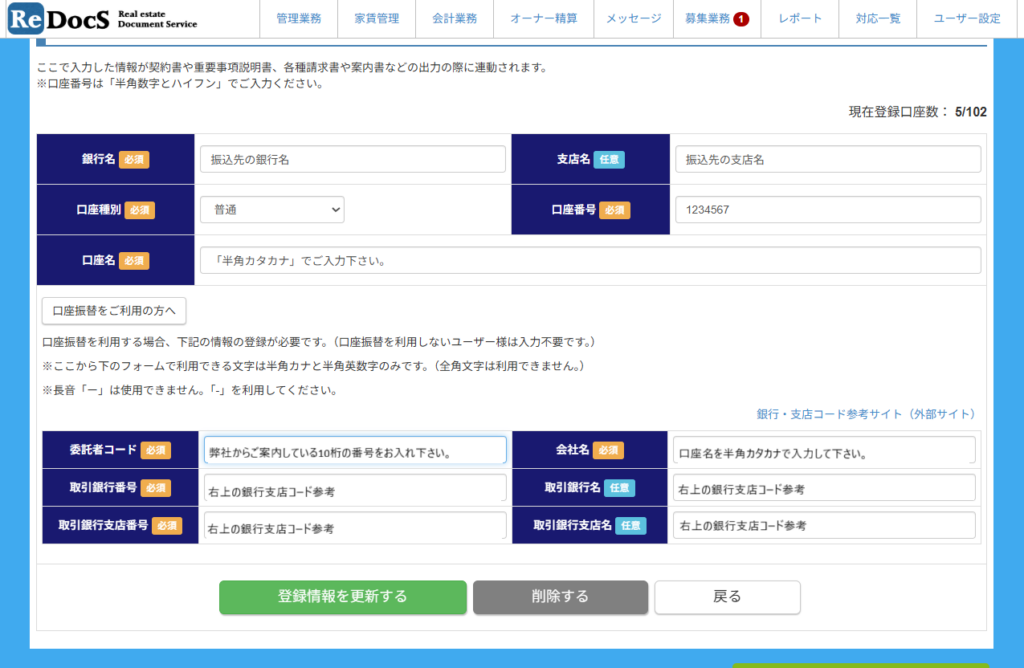Open the 管理業務 menu
The height and width of the screenshot is (668, 1024).
[299, 19]
